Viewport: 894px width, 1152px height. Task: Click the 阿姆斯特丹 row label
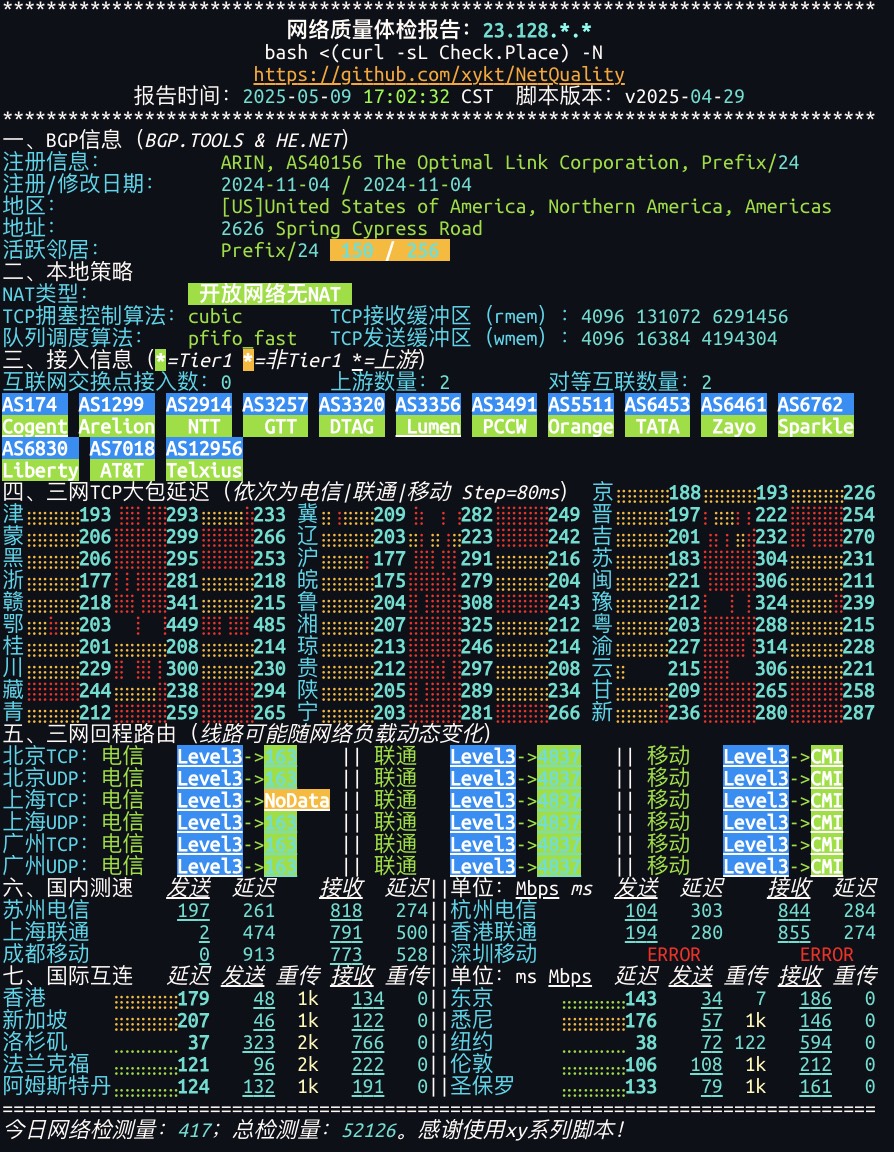57,1087
